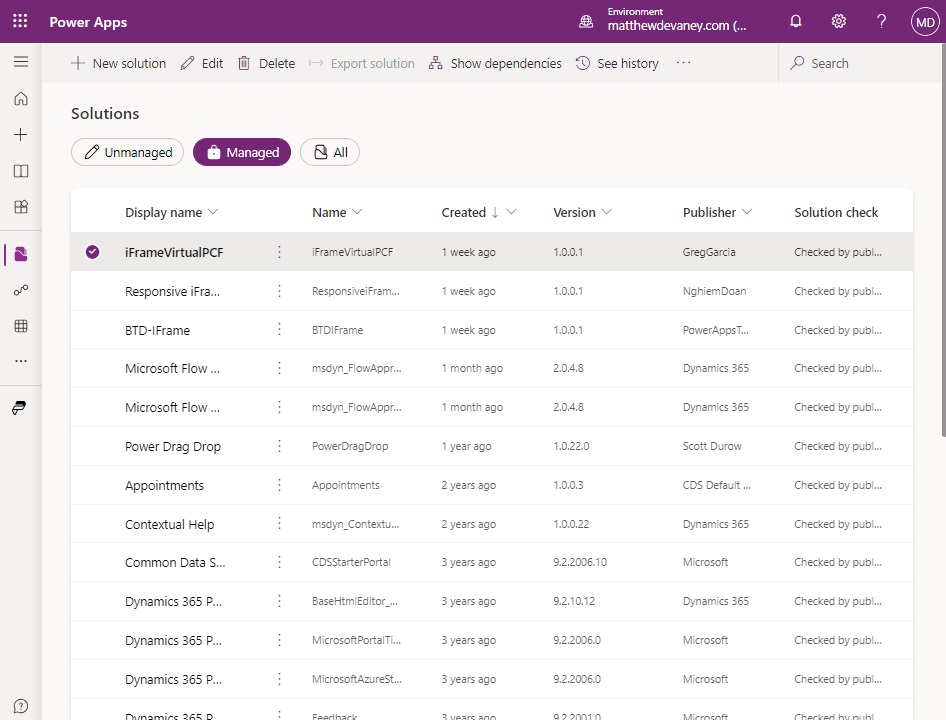946x720 pixels.
Task: Open the Version column dropdown chevron
Action: tap(606, 212)
